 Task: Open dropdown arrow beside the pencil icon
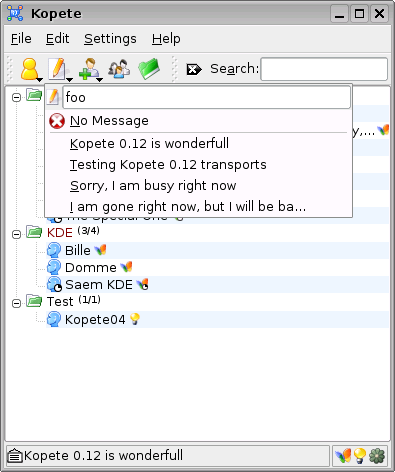(69, 80)
